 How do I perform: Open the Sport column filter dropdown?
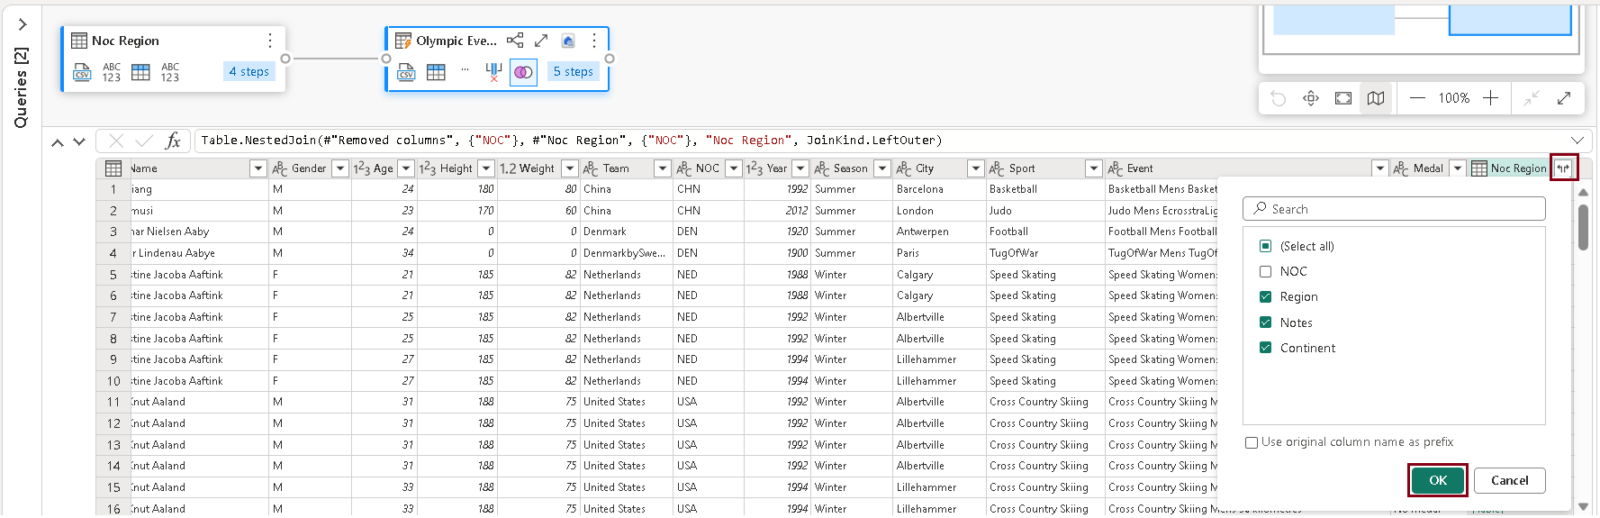click(x=1093, y=168)
